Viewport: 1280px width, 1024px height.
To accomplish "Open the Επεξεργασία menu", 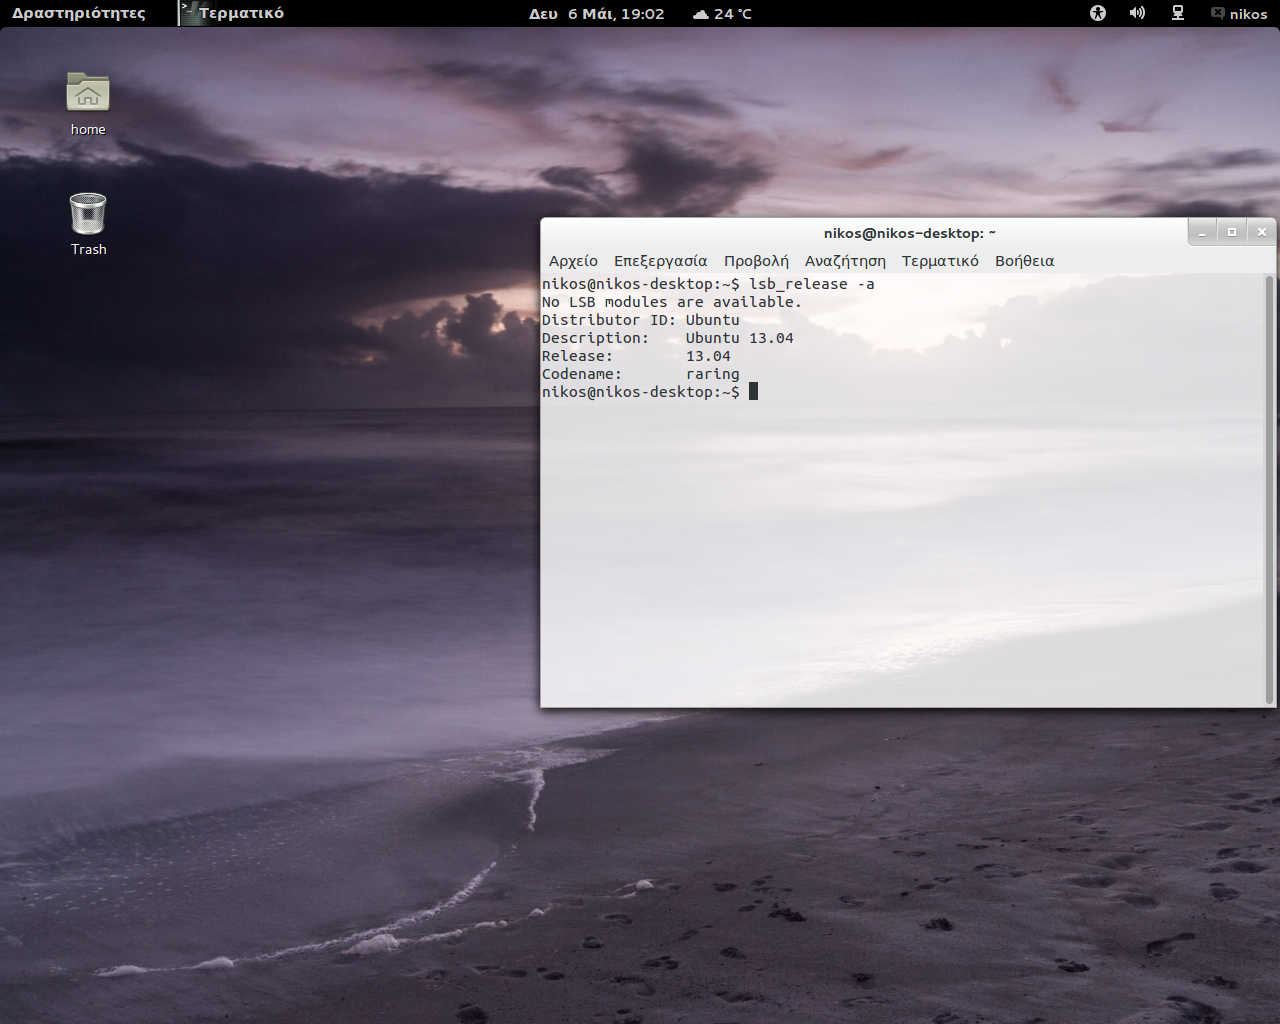I will 660,261.
